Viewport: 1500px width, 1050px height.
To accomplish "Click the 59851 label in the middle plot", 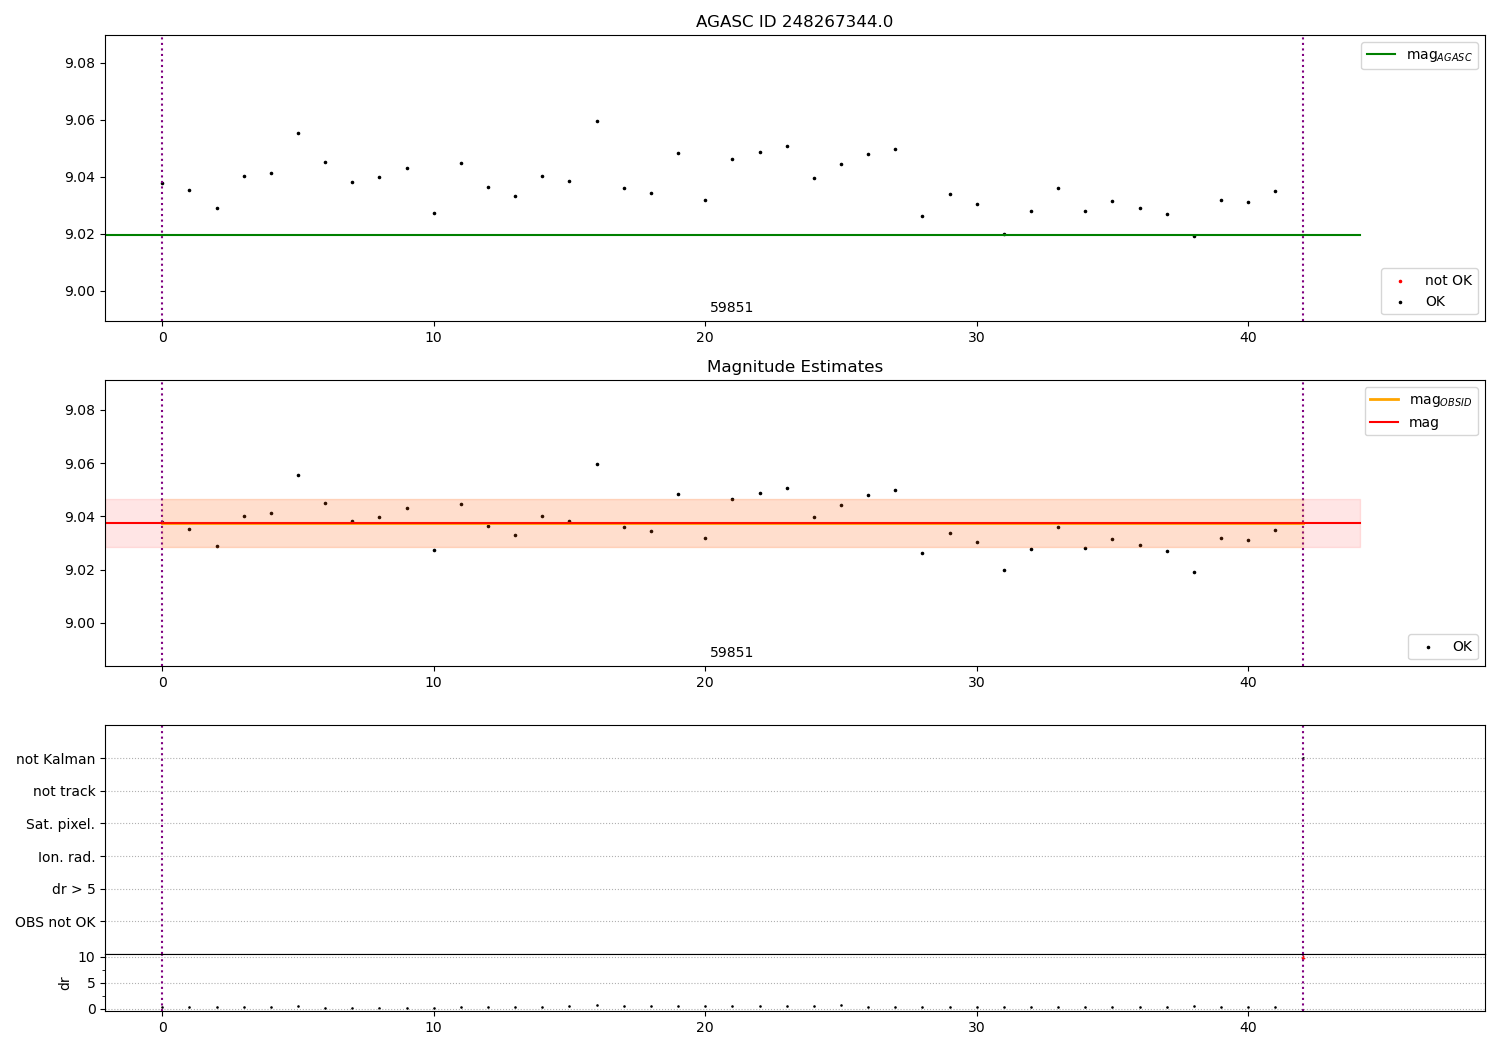I will [x=731, y=653].
